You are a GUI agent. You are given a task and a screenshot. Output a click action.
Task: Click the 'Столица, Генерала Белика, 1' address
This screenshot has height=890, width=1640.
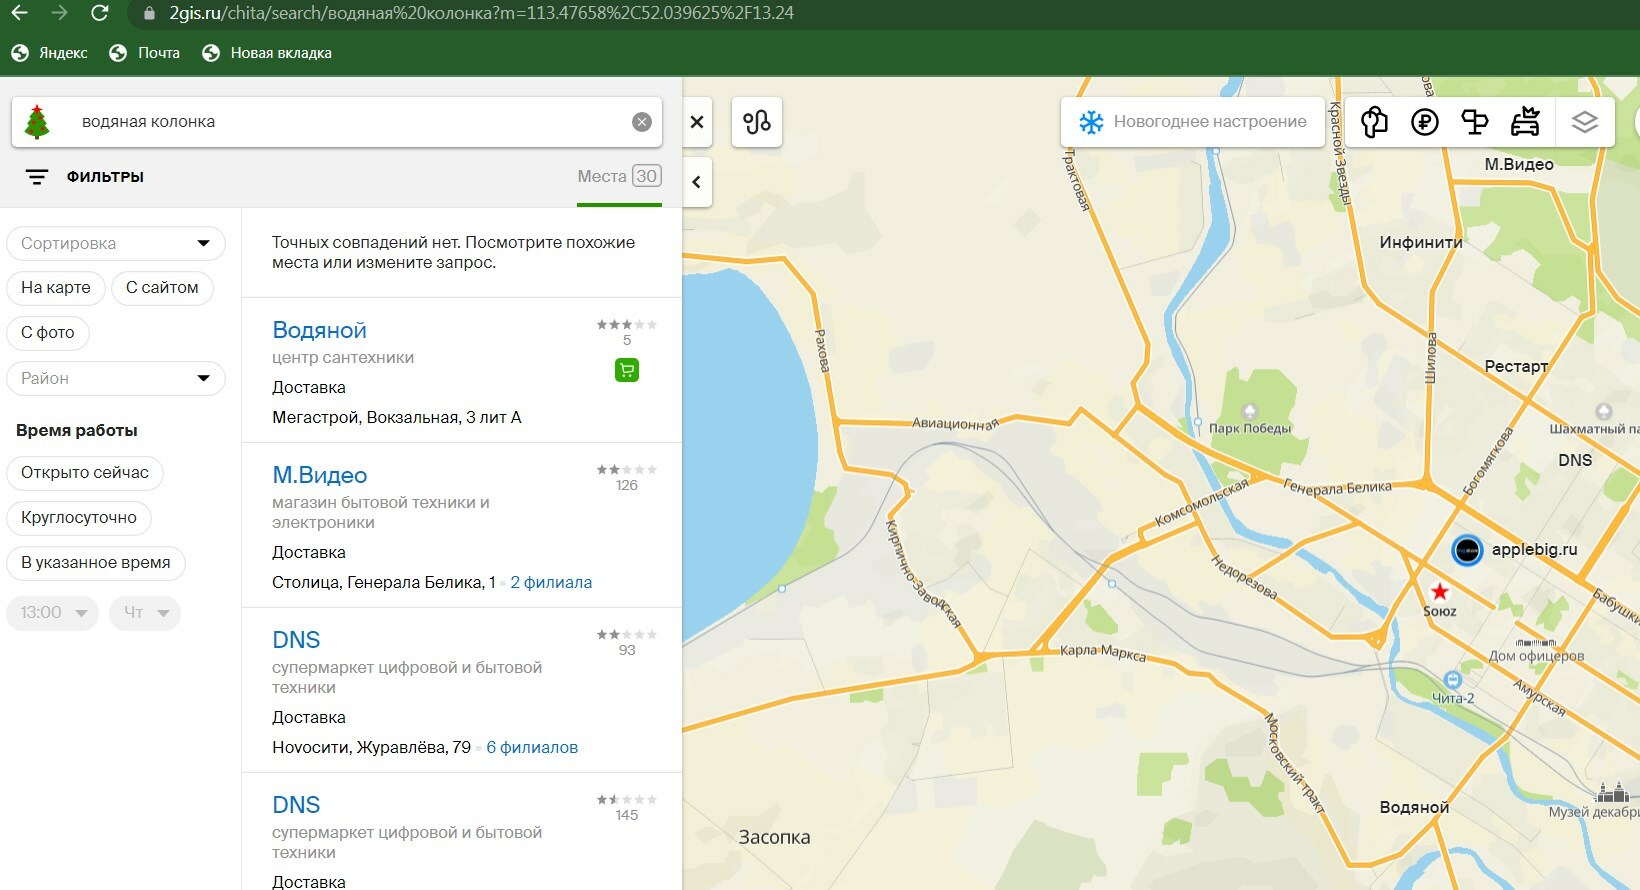[x=384, y=582]
